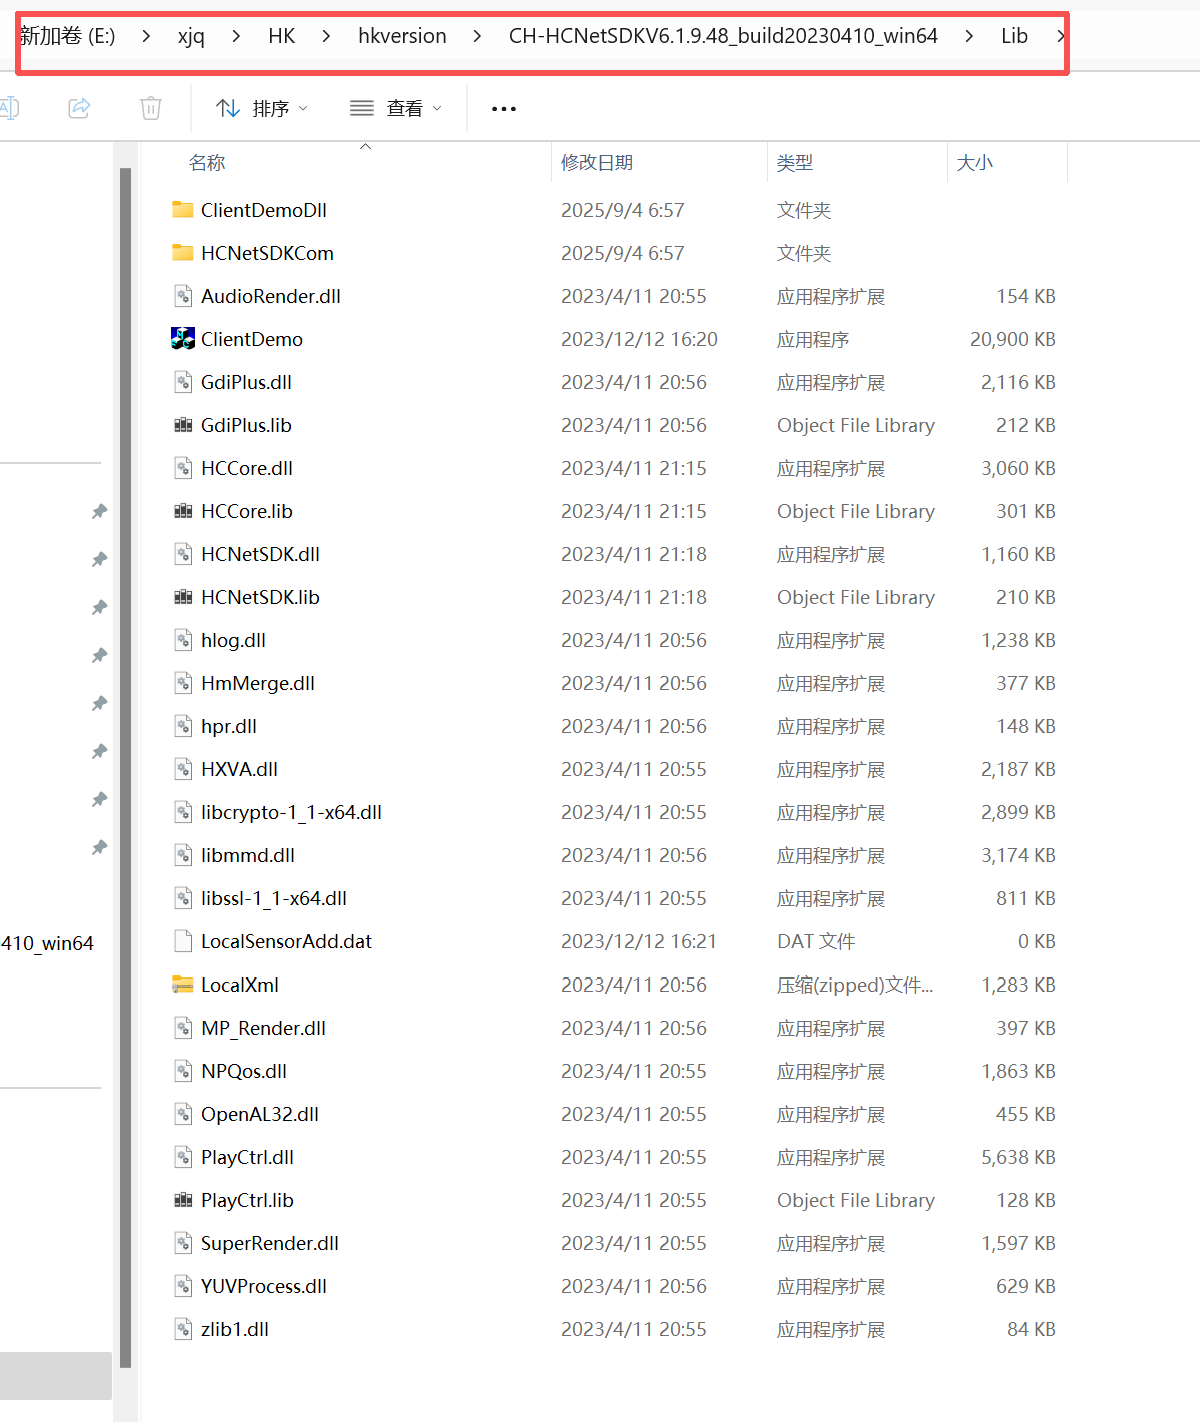
Task: Click the hlog.dll file icon
Action: coord(183,640)
